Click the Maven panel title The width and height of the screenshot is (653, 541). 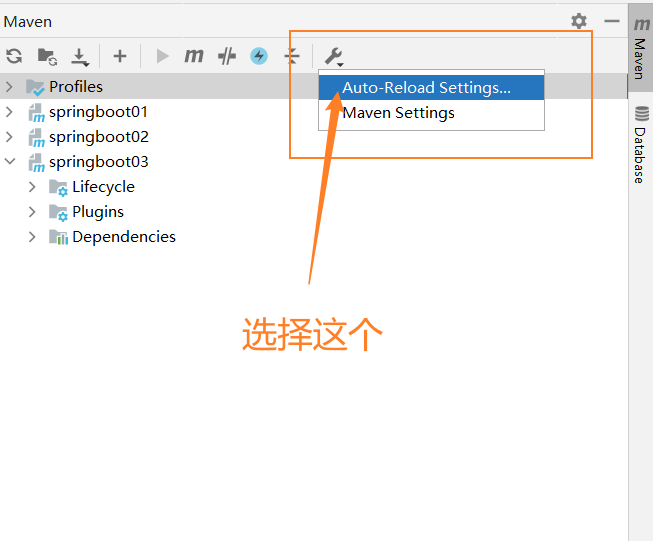pos(27,22)
